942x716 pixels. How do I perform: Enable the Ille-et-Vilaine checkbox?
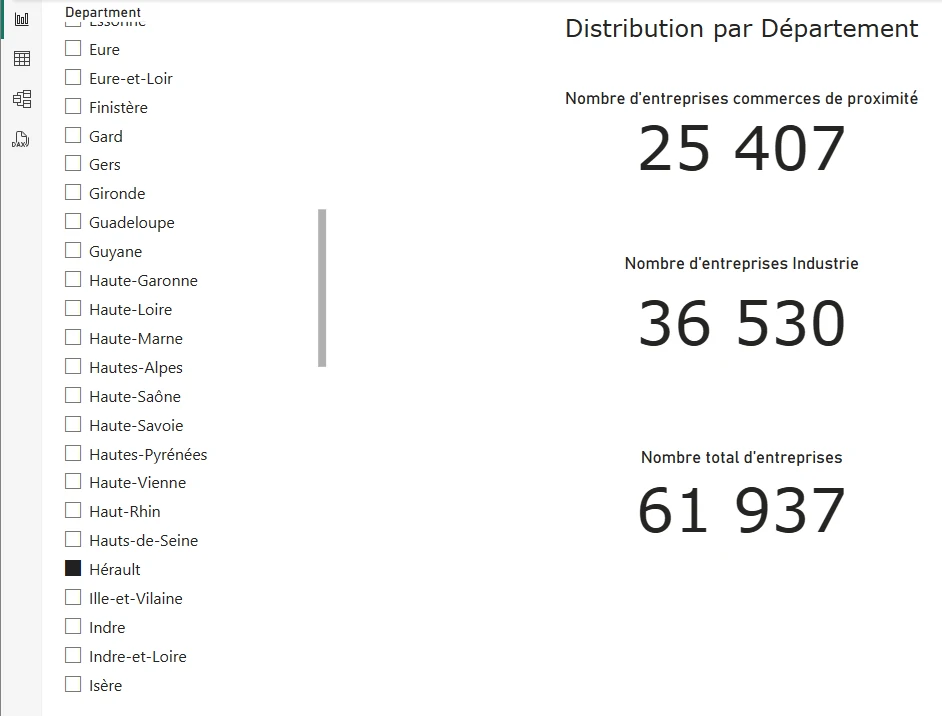coord(73,597)
